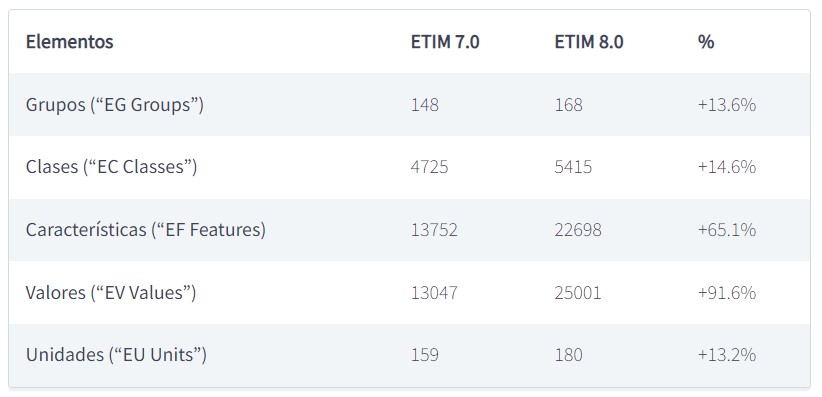Select the Características ("EF Features) row label
The image size is (822, 397).
146,230
